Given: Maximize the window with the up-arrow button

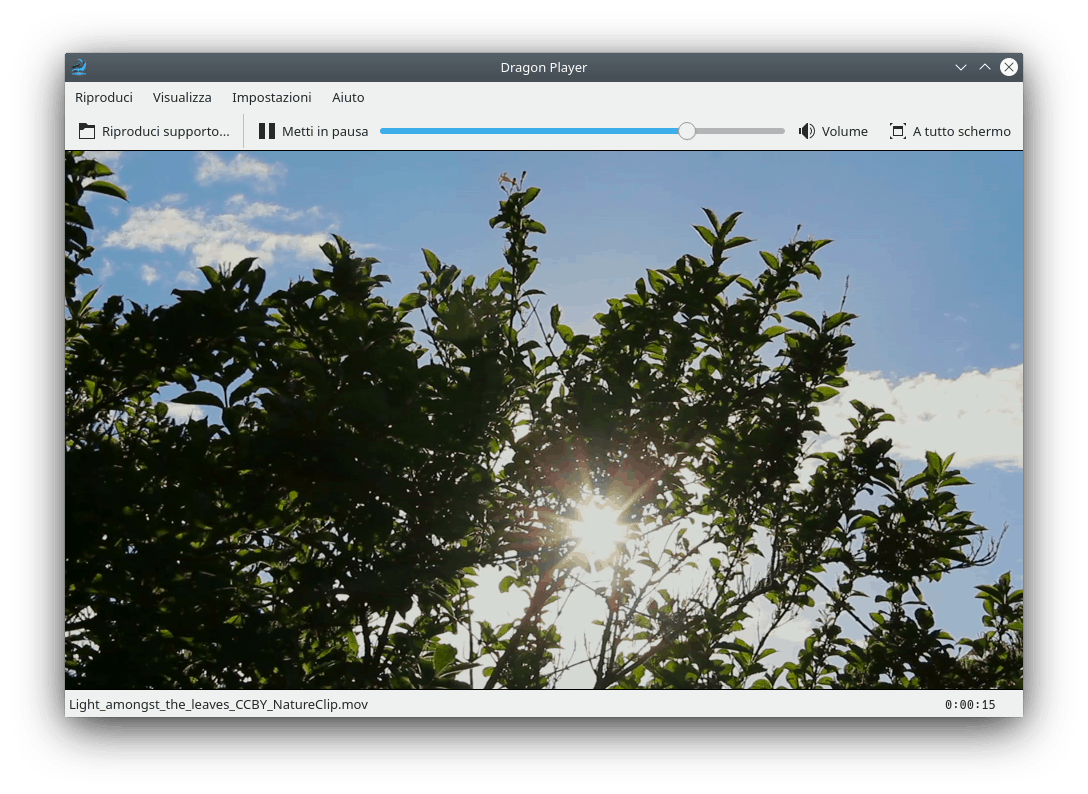Looking at the screenshot, I should [x=985, y=67].
